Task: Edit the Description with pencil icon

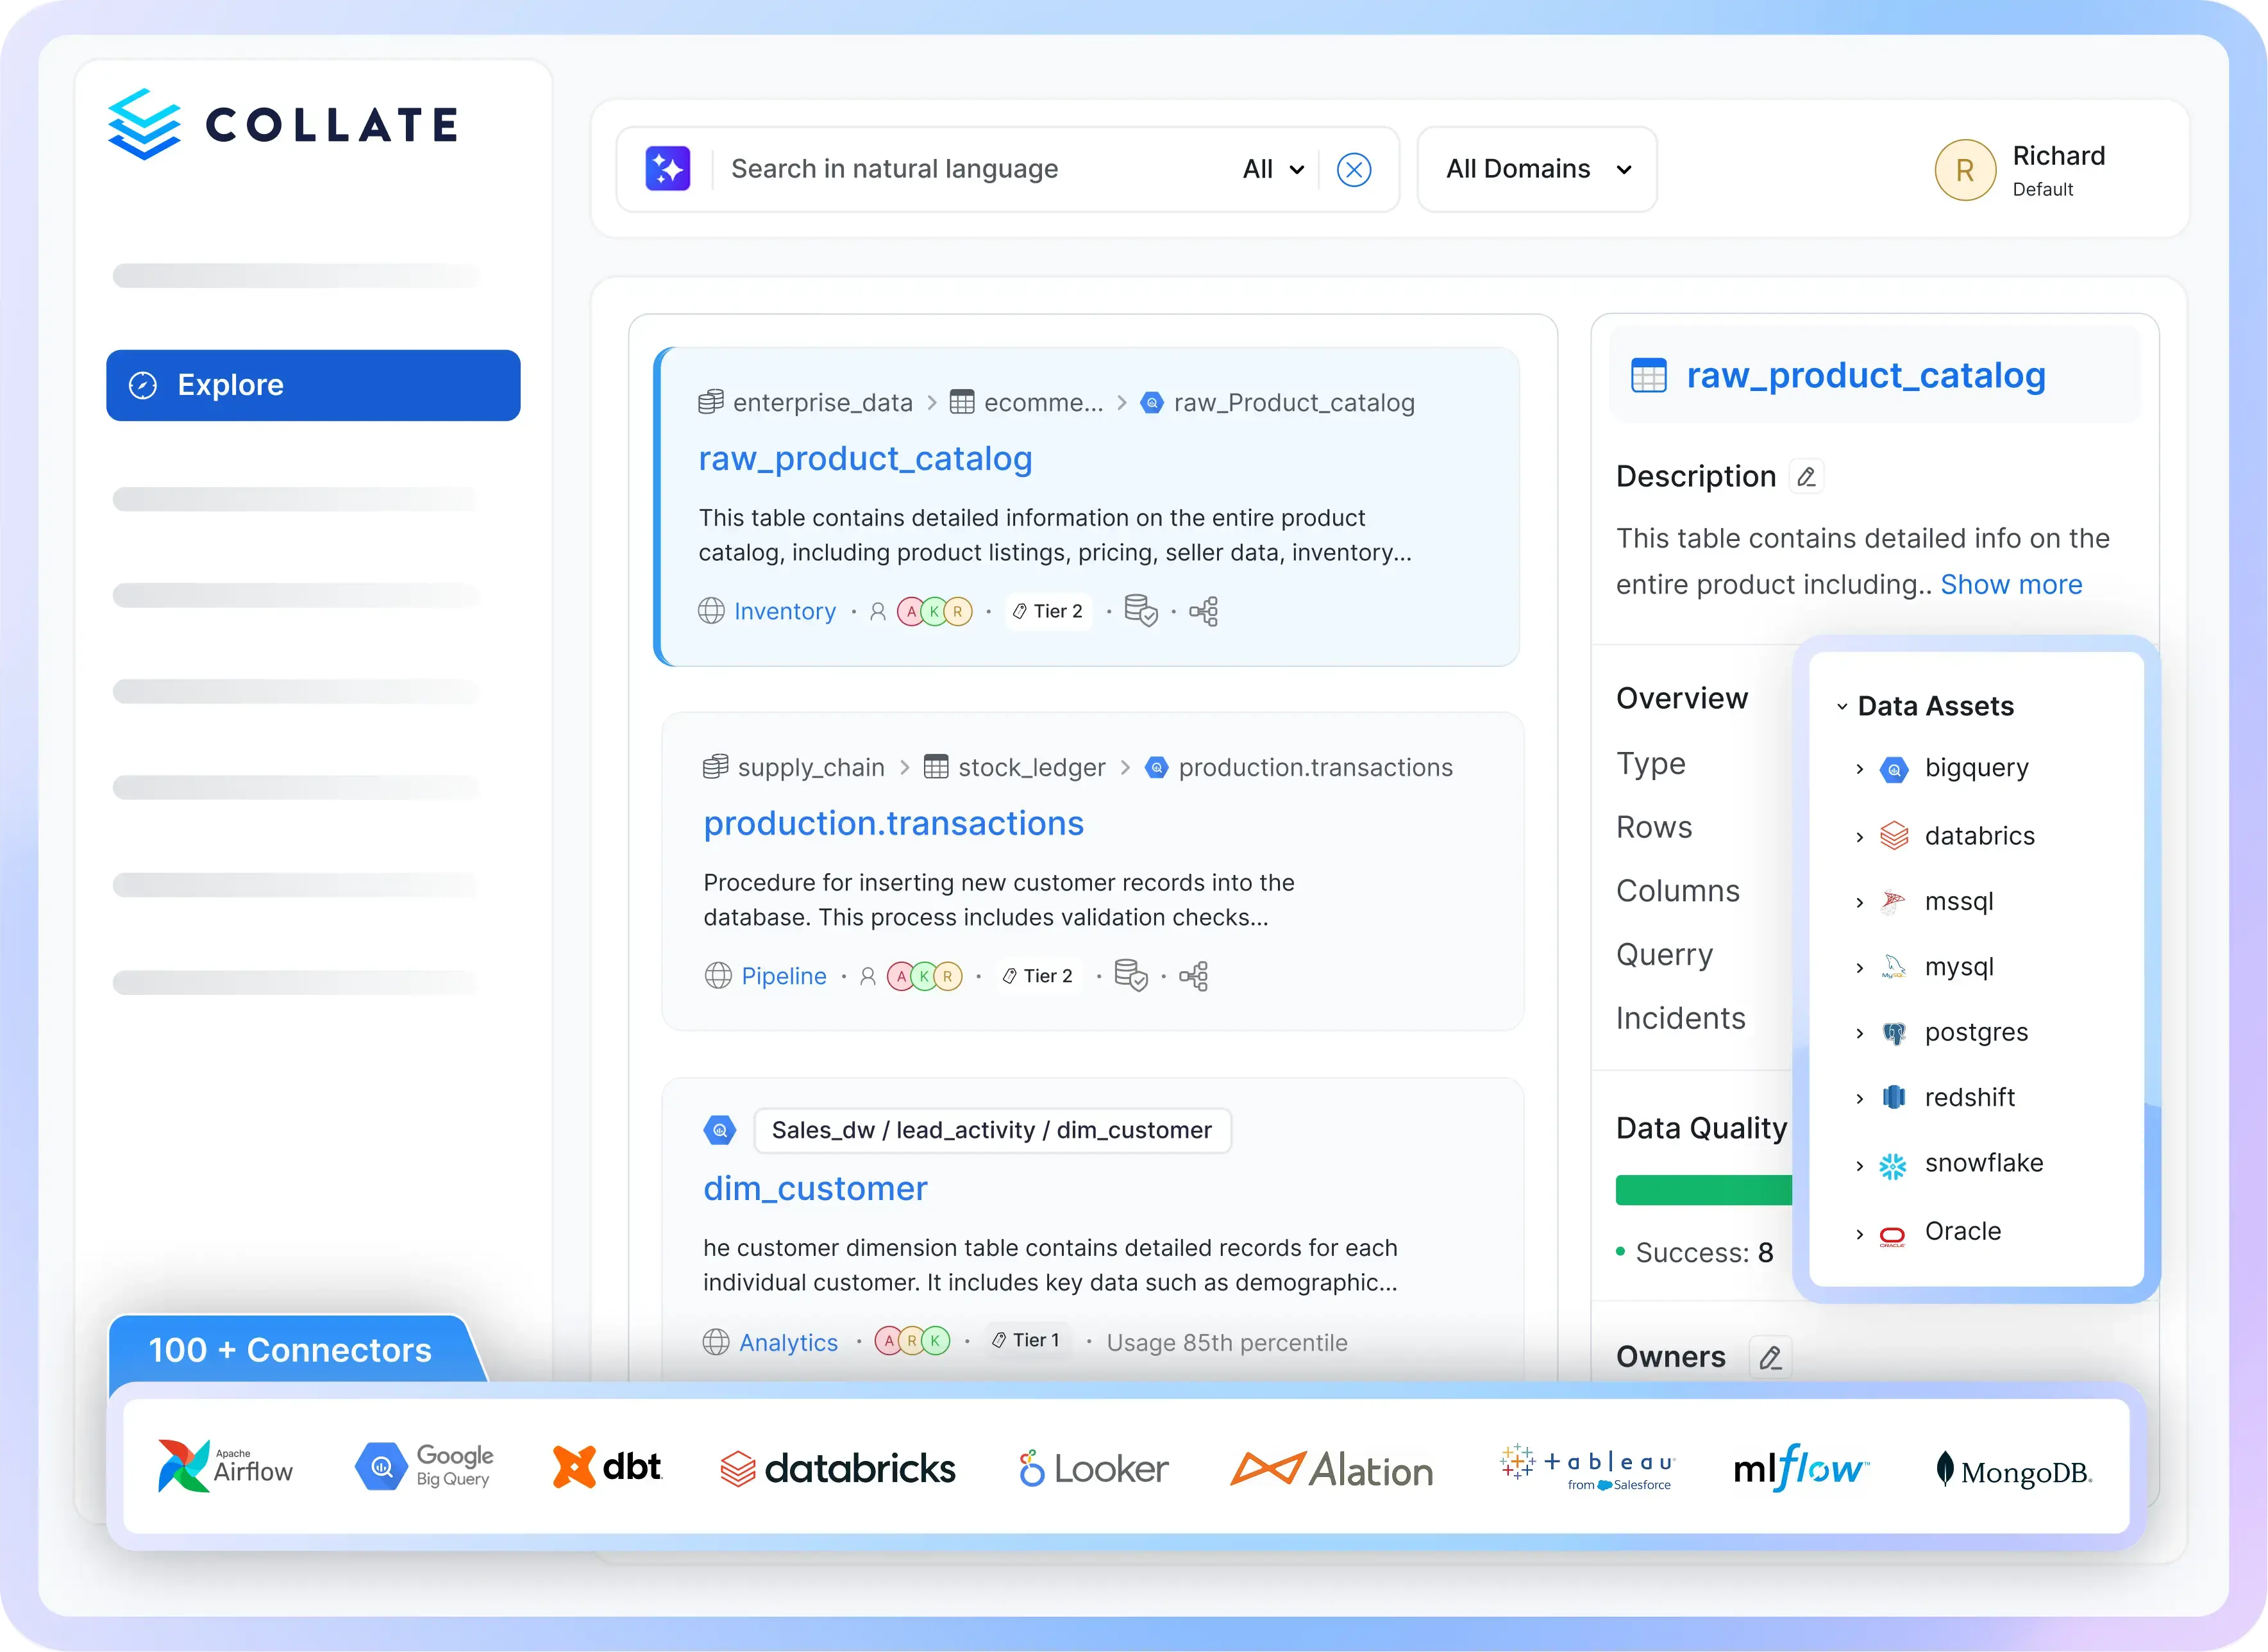Action: pyautogui.click(x=1806, y=477)
